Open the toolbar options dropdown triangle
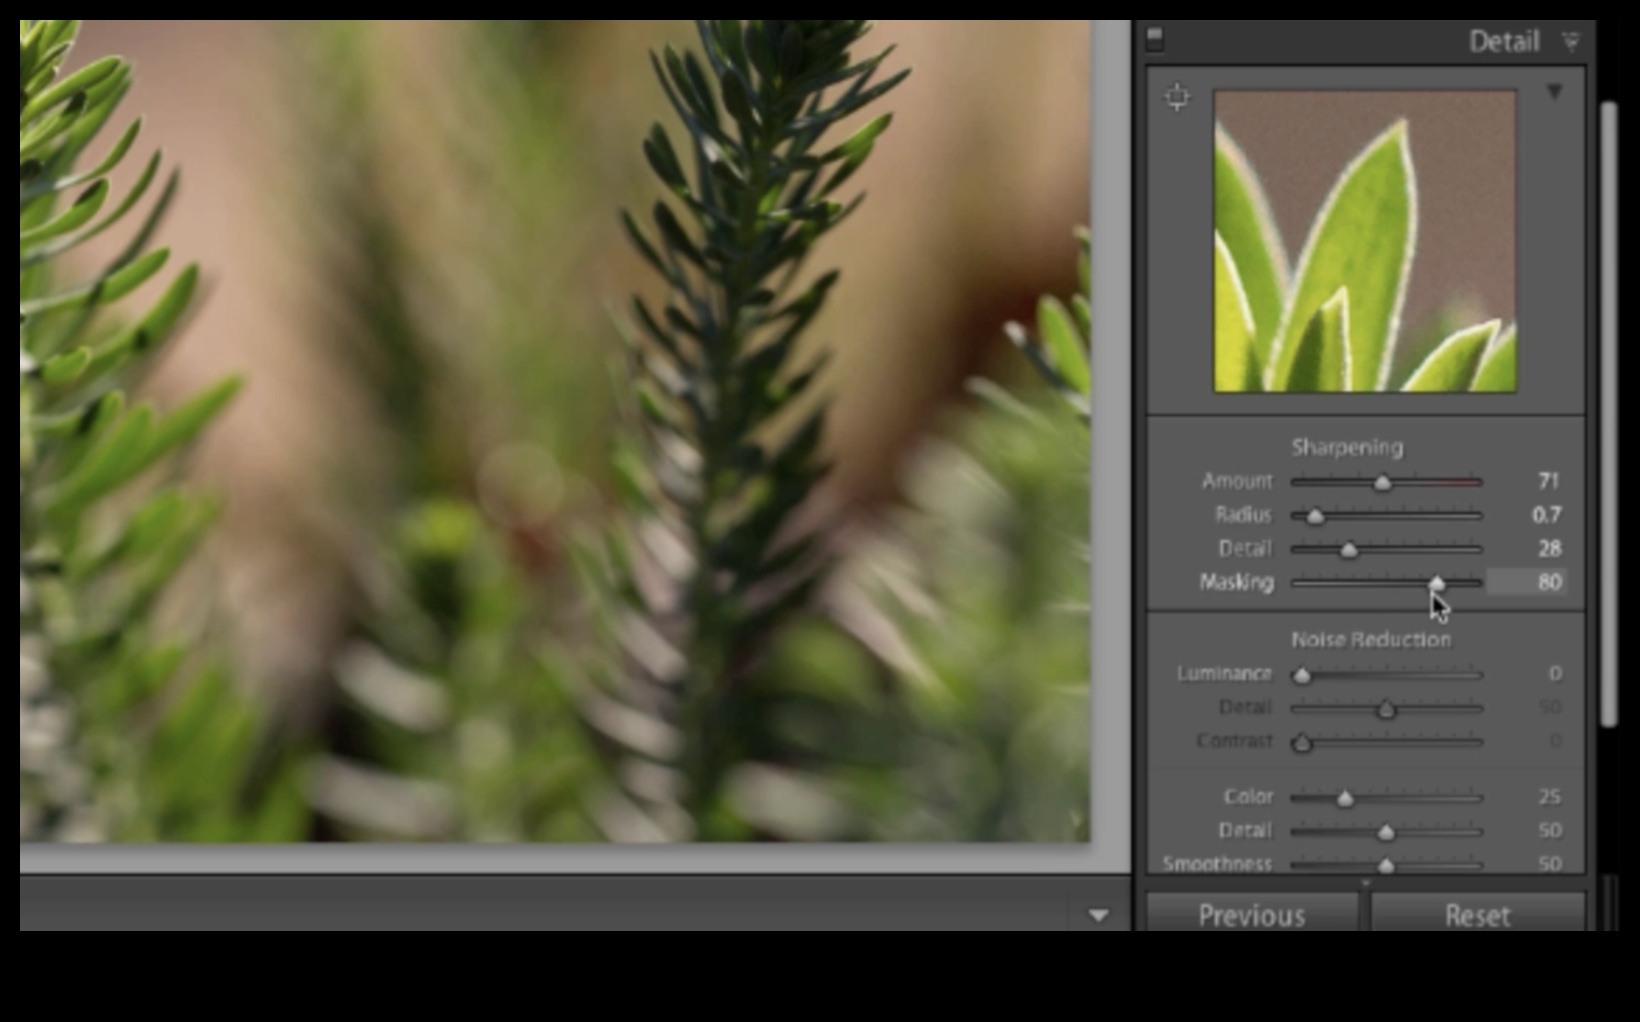This screenshot has width=1640, height=1022. [1098, 915]
